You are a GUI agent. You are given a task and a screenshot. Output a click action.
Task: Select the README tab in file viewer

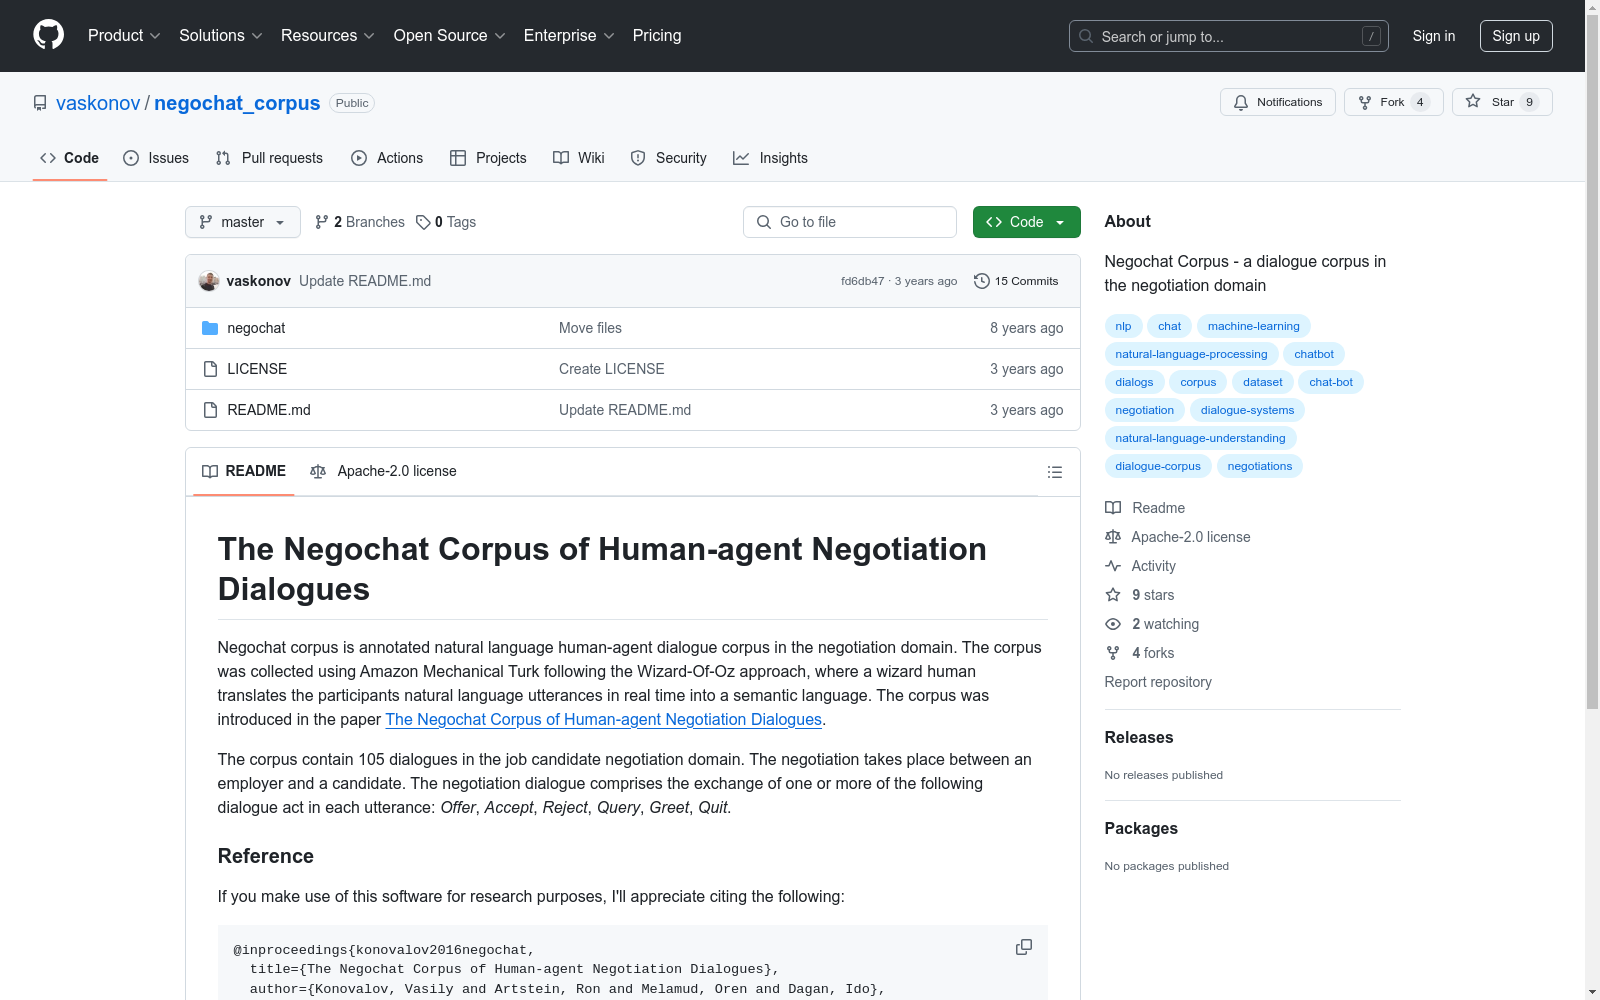(244, 471)
